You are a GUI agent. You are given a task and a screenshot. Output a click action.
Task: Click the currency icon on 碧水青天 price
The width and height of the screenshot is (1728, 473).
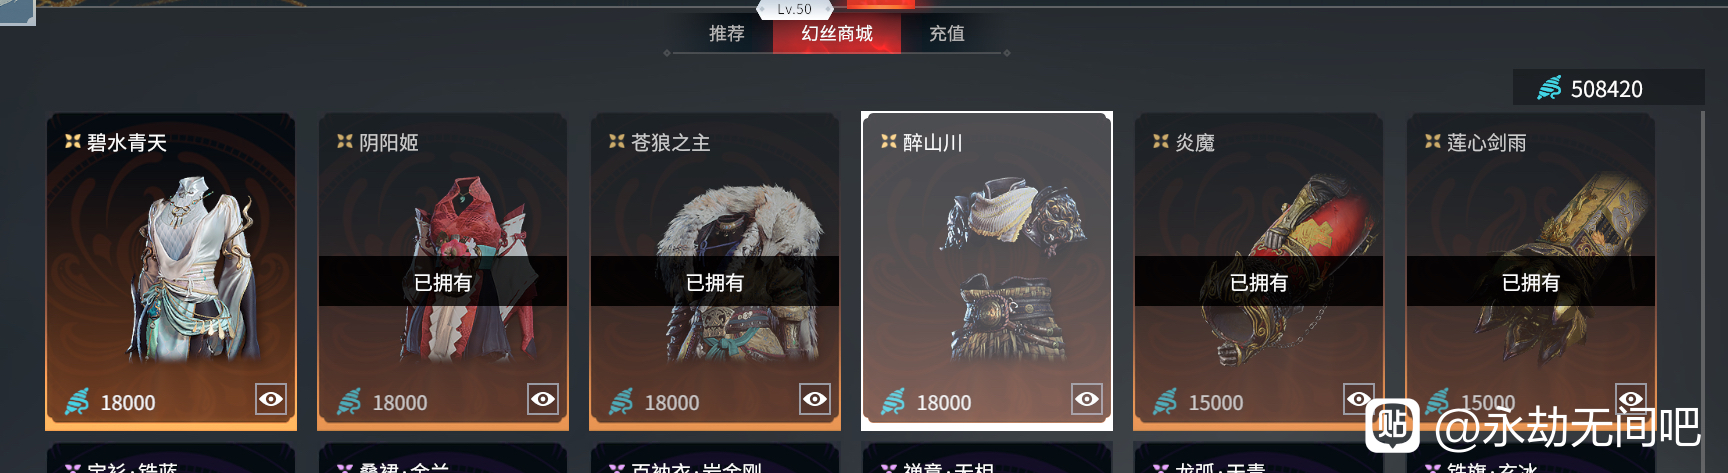[x=77, y=401]
